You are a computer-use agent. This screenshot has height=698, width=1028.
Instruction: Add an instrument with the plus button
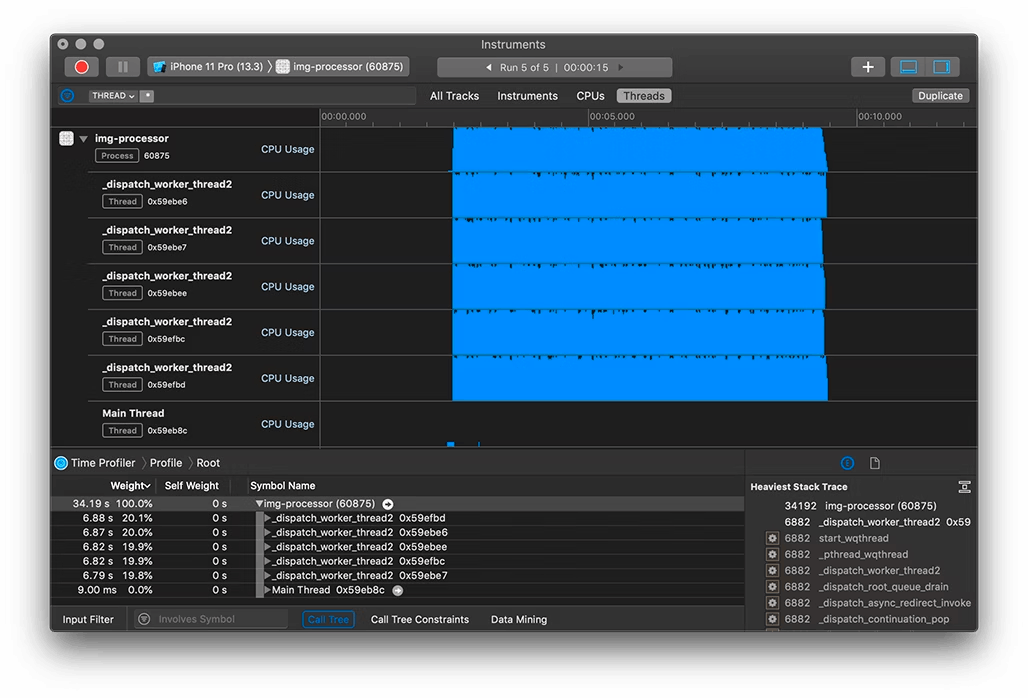867,67
